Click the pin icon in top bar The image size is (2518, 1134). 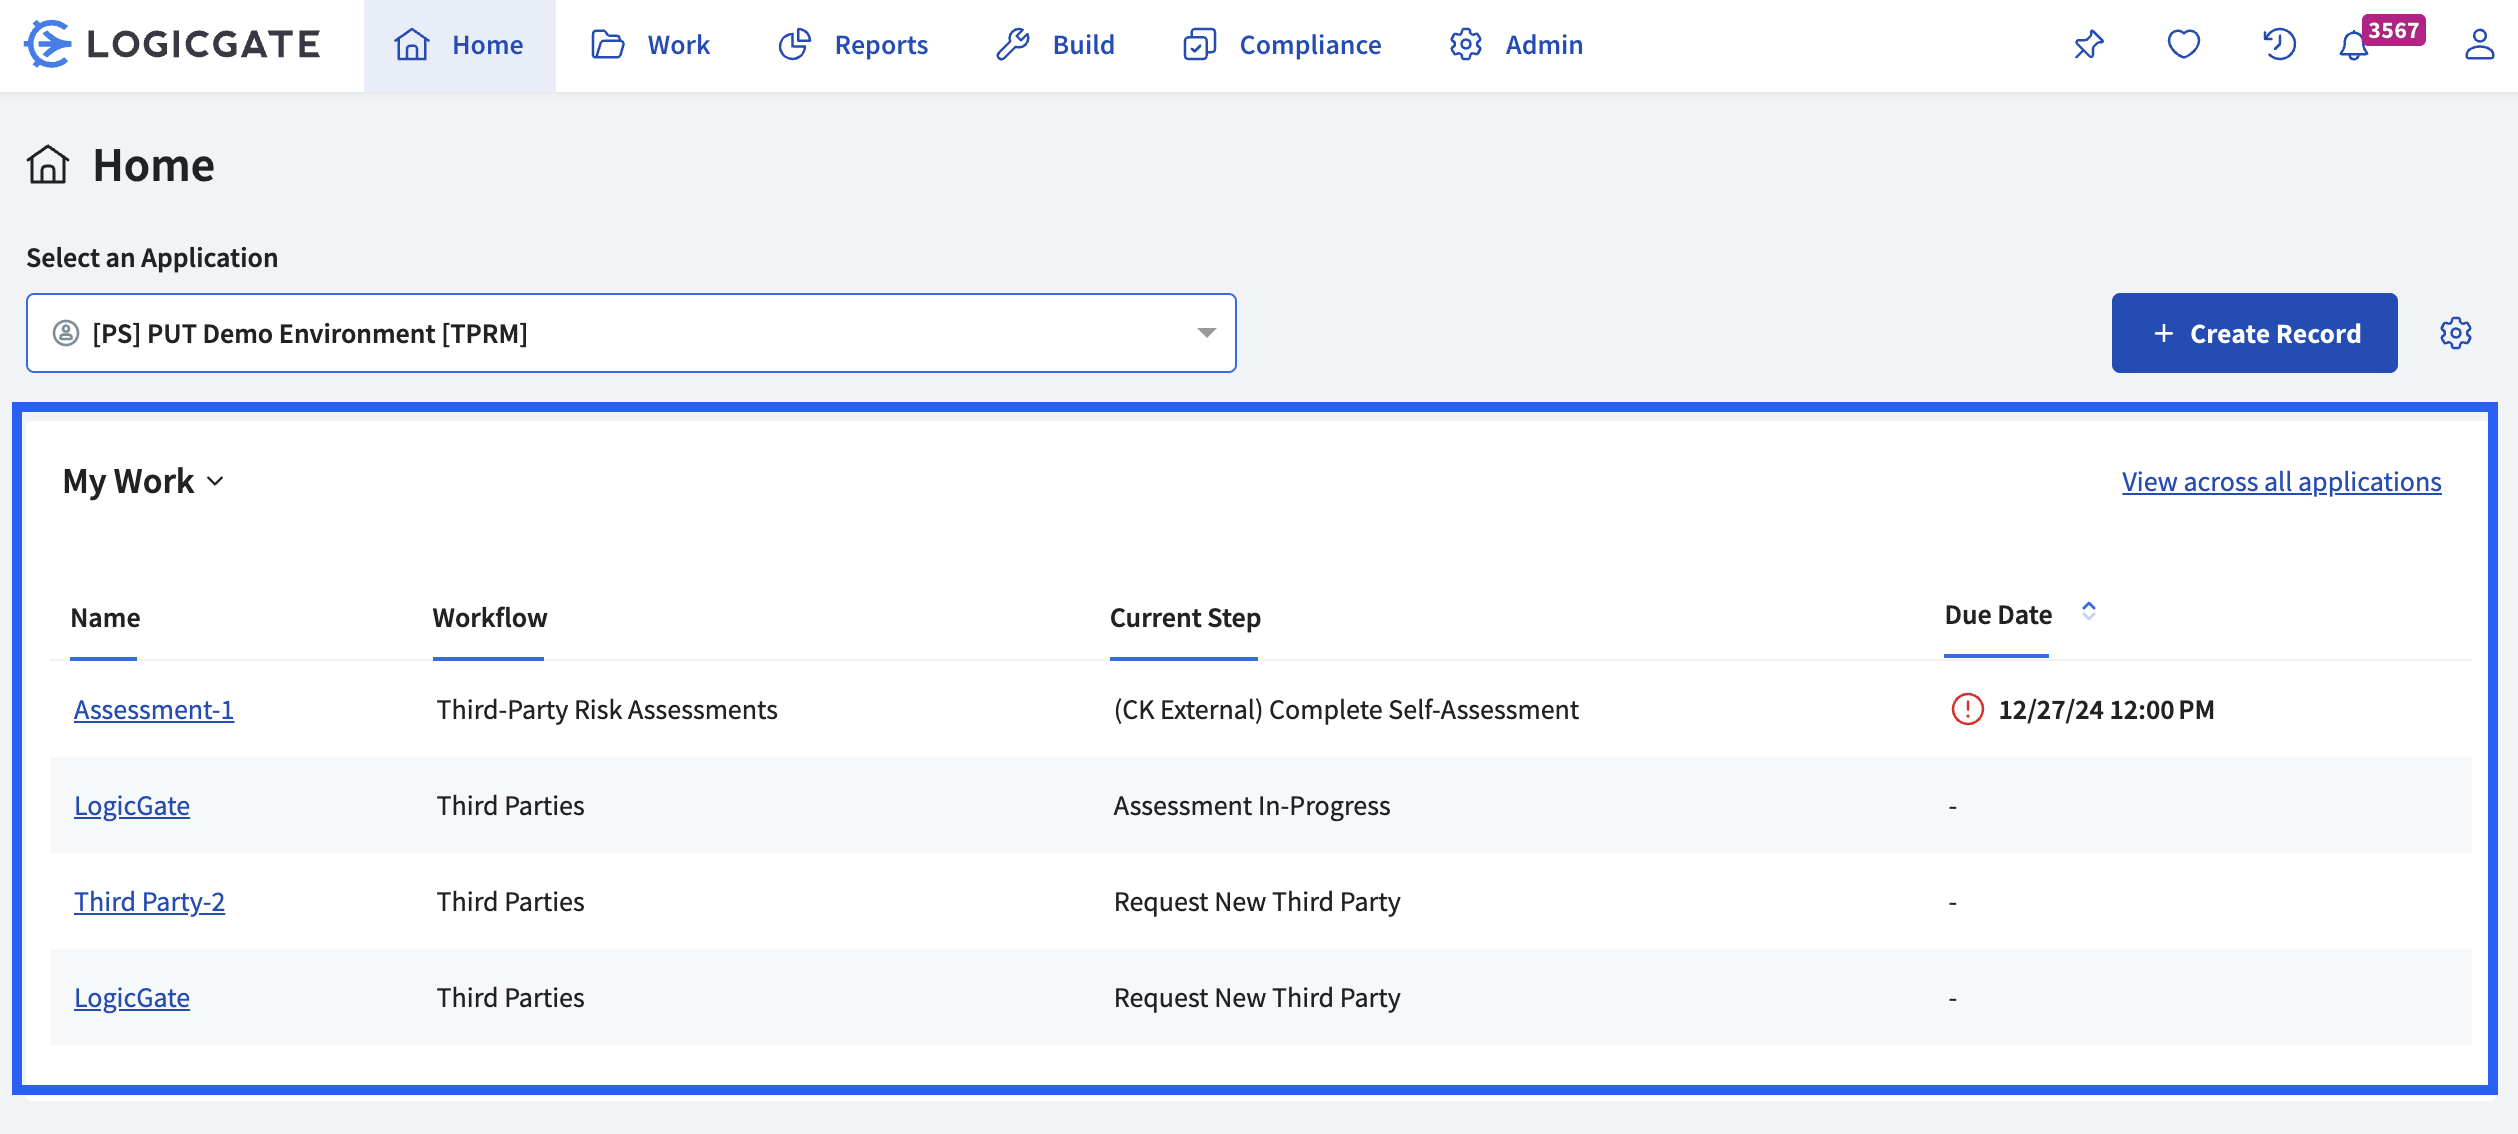(2089, 44)
